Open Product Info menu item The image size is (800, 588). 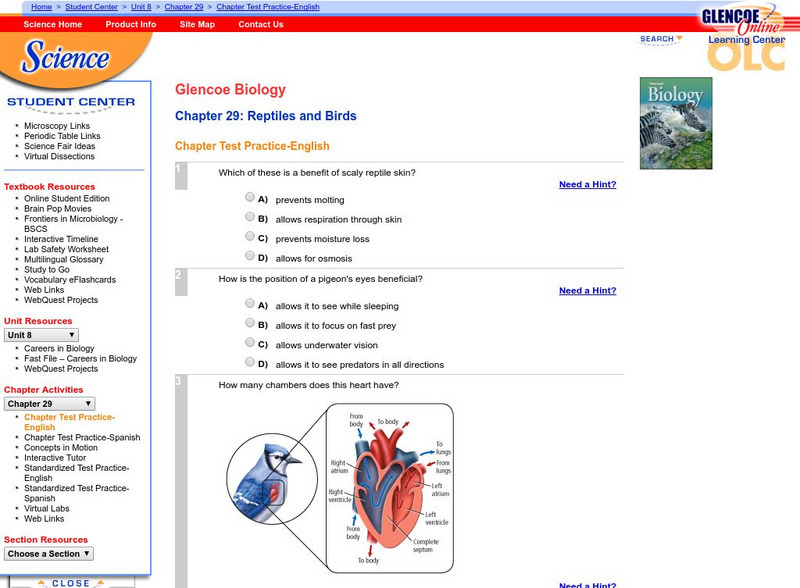pyautogui.click(x=131, y=24)
